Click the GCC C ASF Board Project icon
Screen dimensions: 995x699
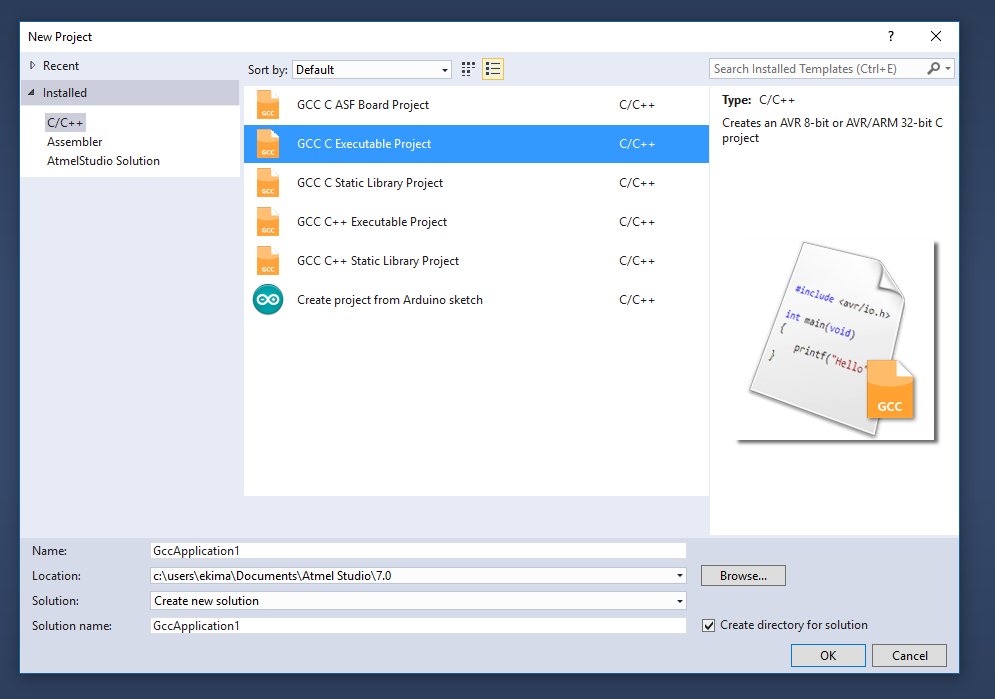tap(268, 105)
